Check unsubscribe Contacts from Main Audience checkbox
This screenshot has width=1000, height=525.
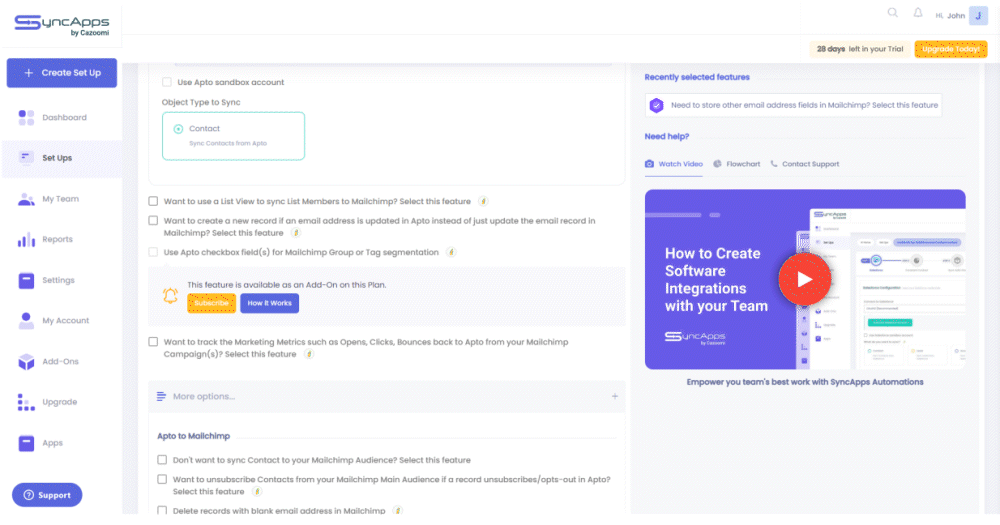[162, 479]
